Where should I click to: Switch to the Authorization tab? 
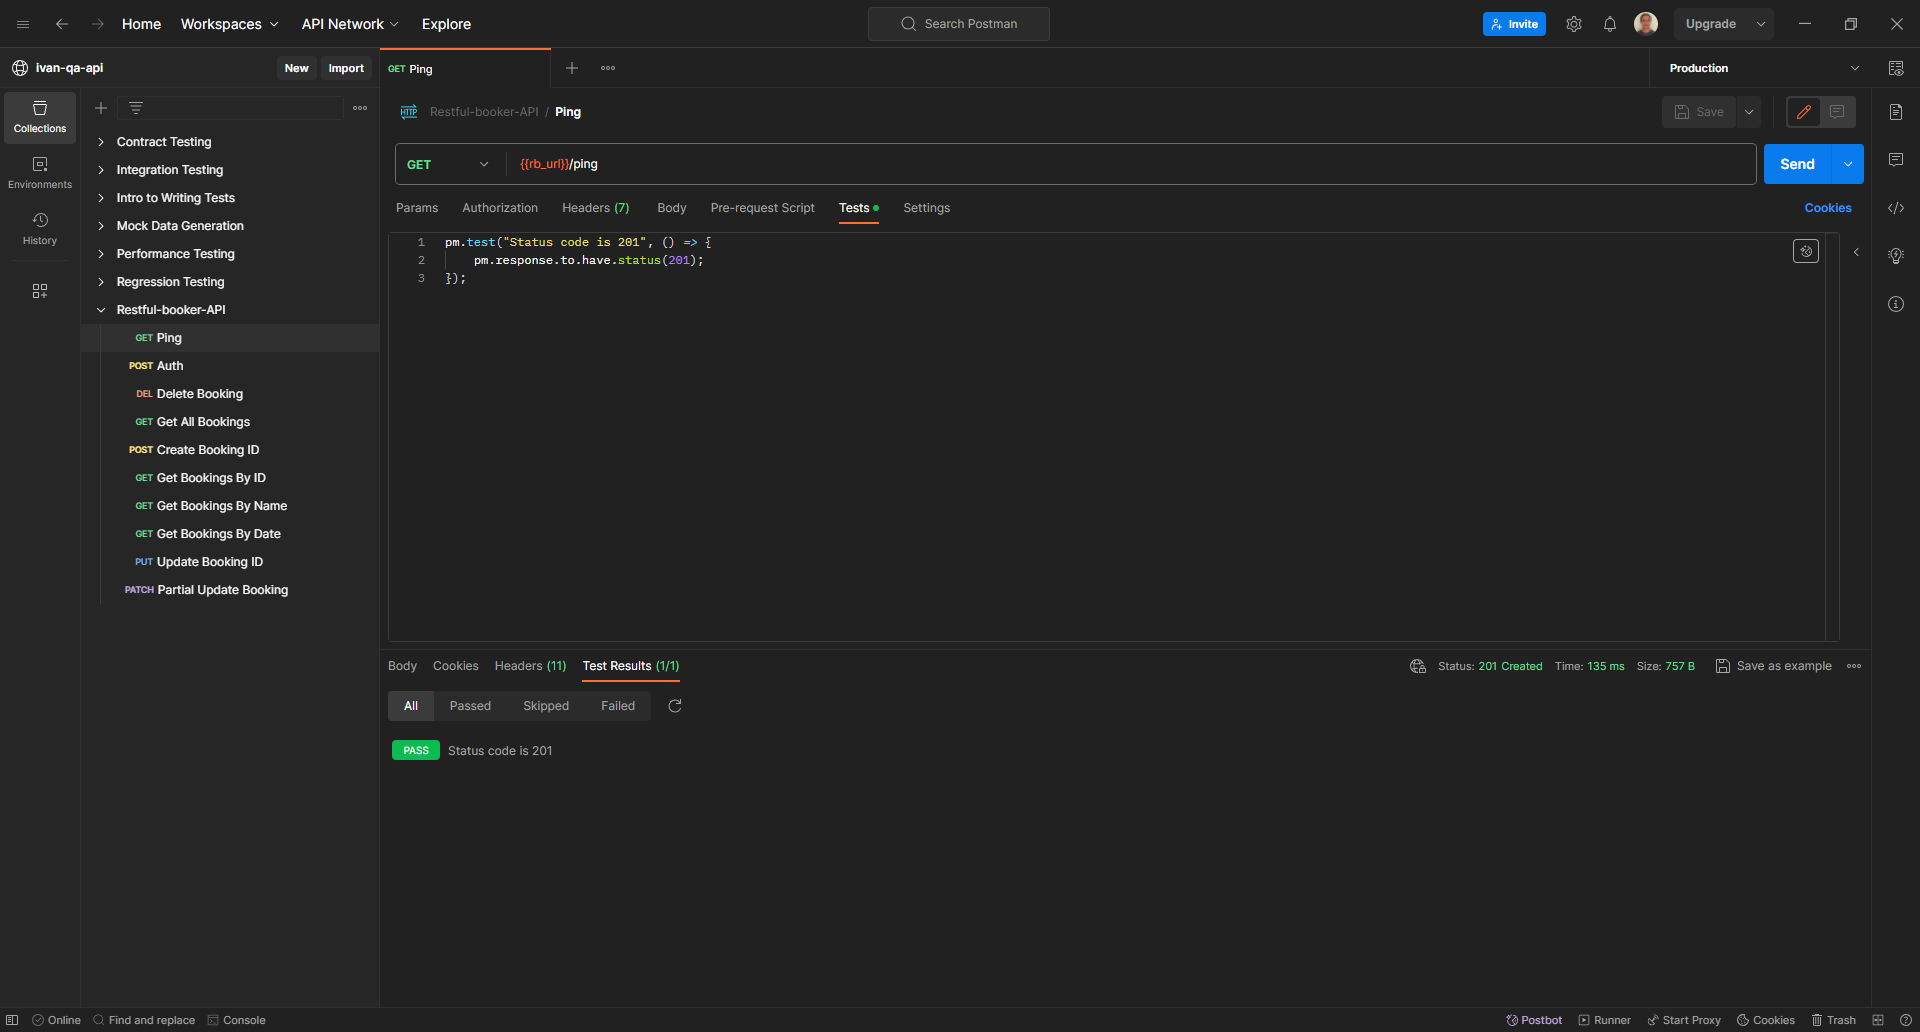[500, 208]
